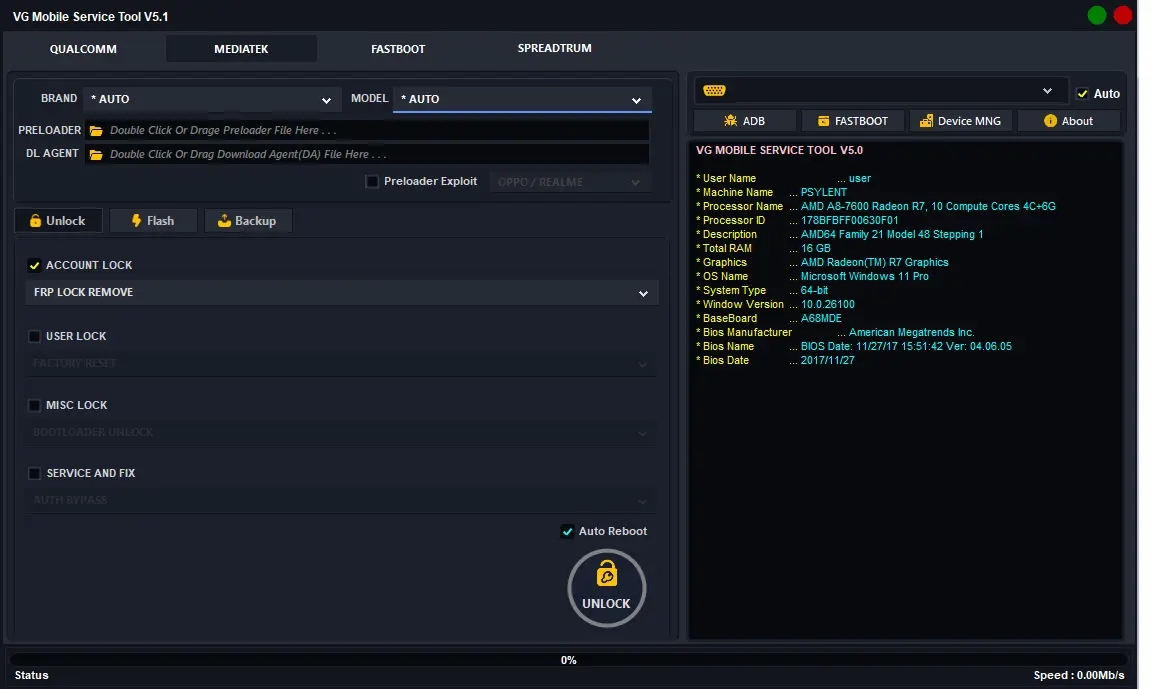Click the Download Agent file input field
Viewport: 1152px width, 689px height.
tap(367, 154)
